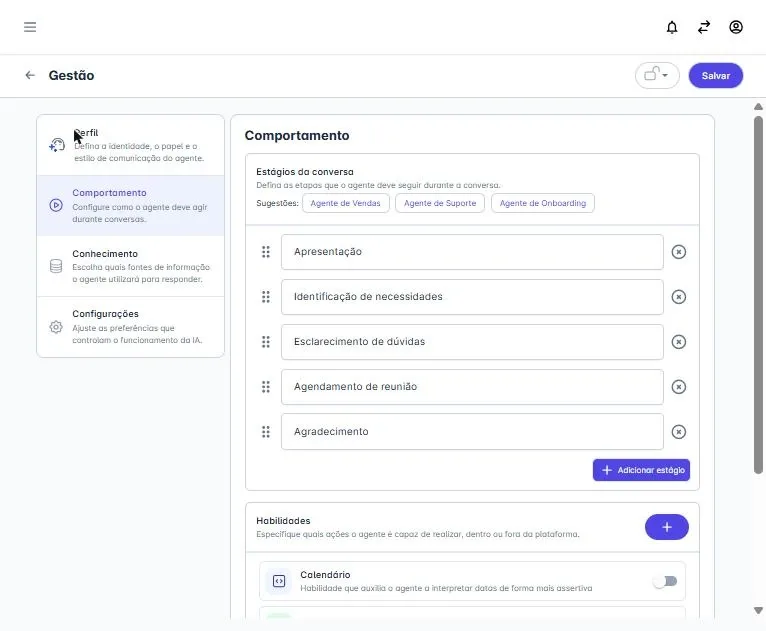This screenshot has width=766, height=631.
Task: Click the vertical scrollbar thumb
Action: [758, 294]
